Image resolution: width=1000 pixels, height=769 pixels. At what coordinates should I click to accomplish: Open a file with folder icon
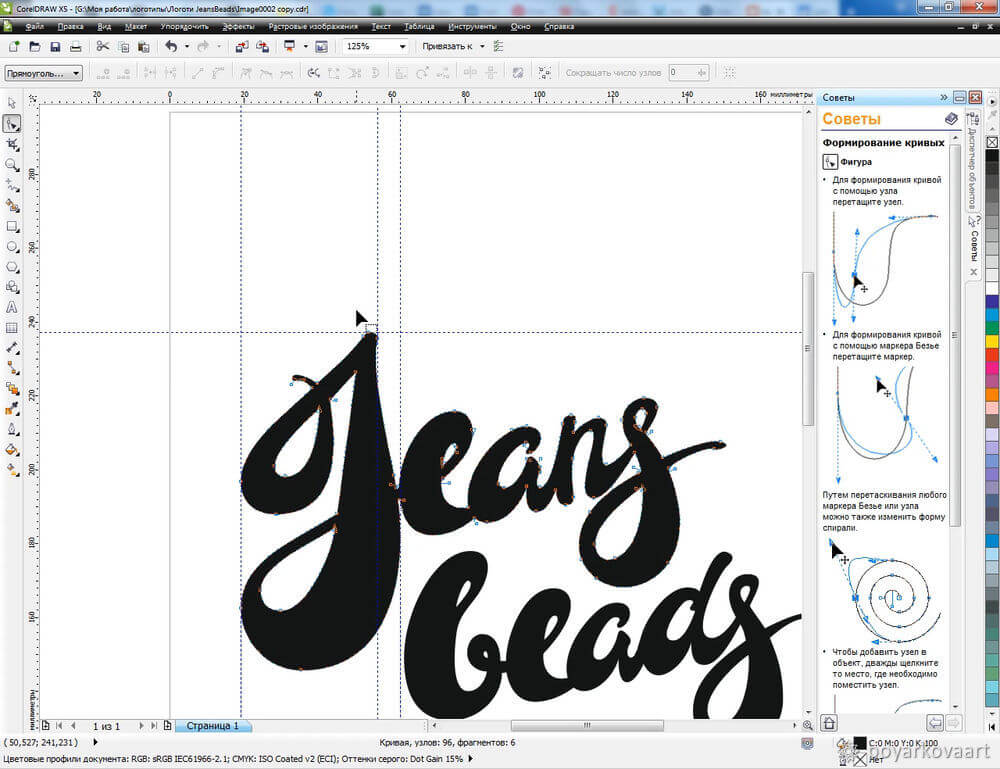(x=34, y=47)
